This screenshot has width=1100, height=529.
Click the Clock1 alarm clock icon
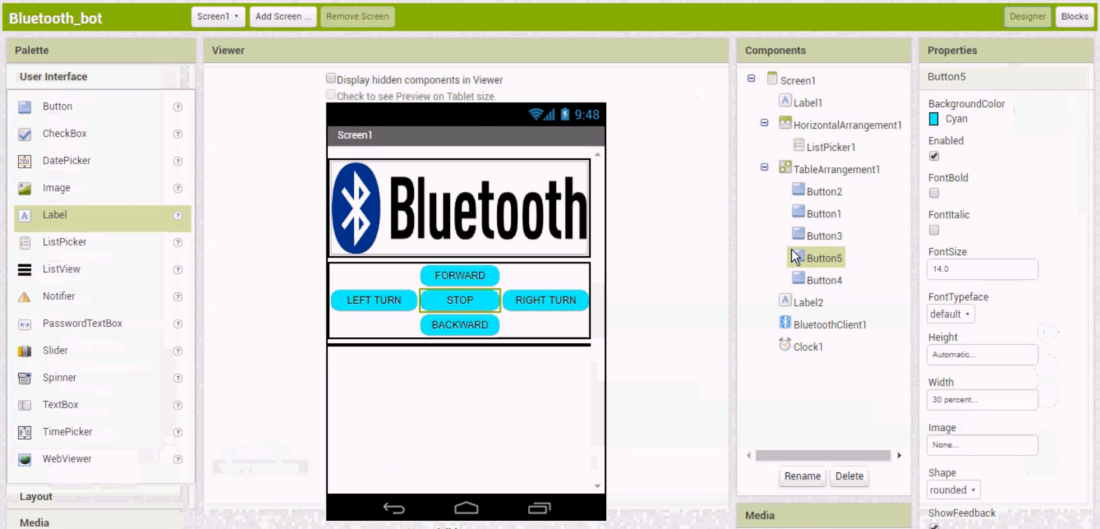(785, 345)
